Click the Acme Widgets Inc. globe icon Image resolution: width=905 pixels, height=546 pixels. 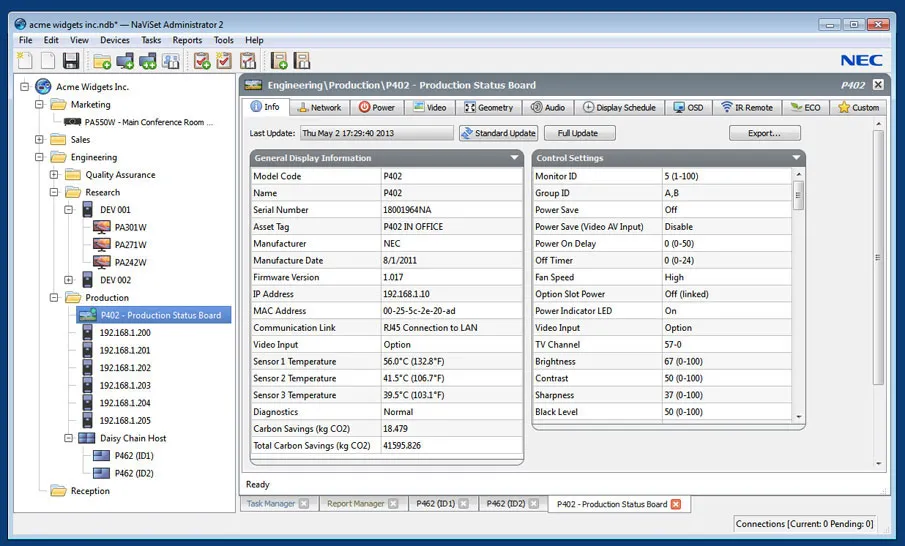(x=43, y=87)
